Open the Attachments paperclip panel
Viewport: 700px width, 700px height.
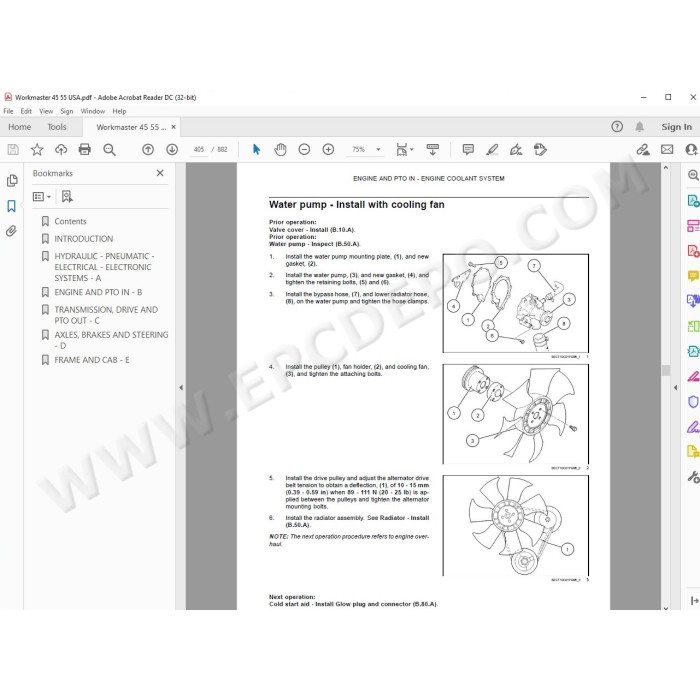12,231
